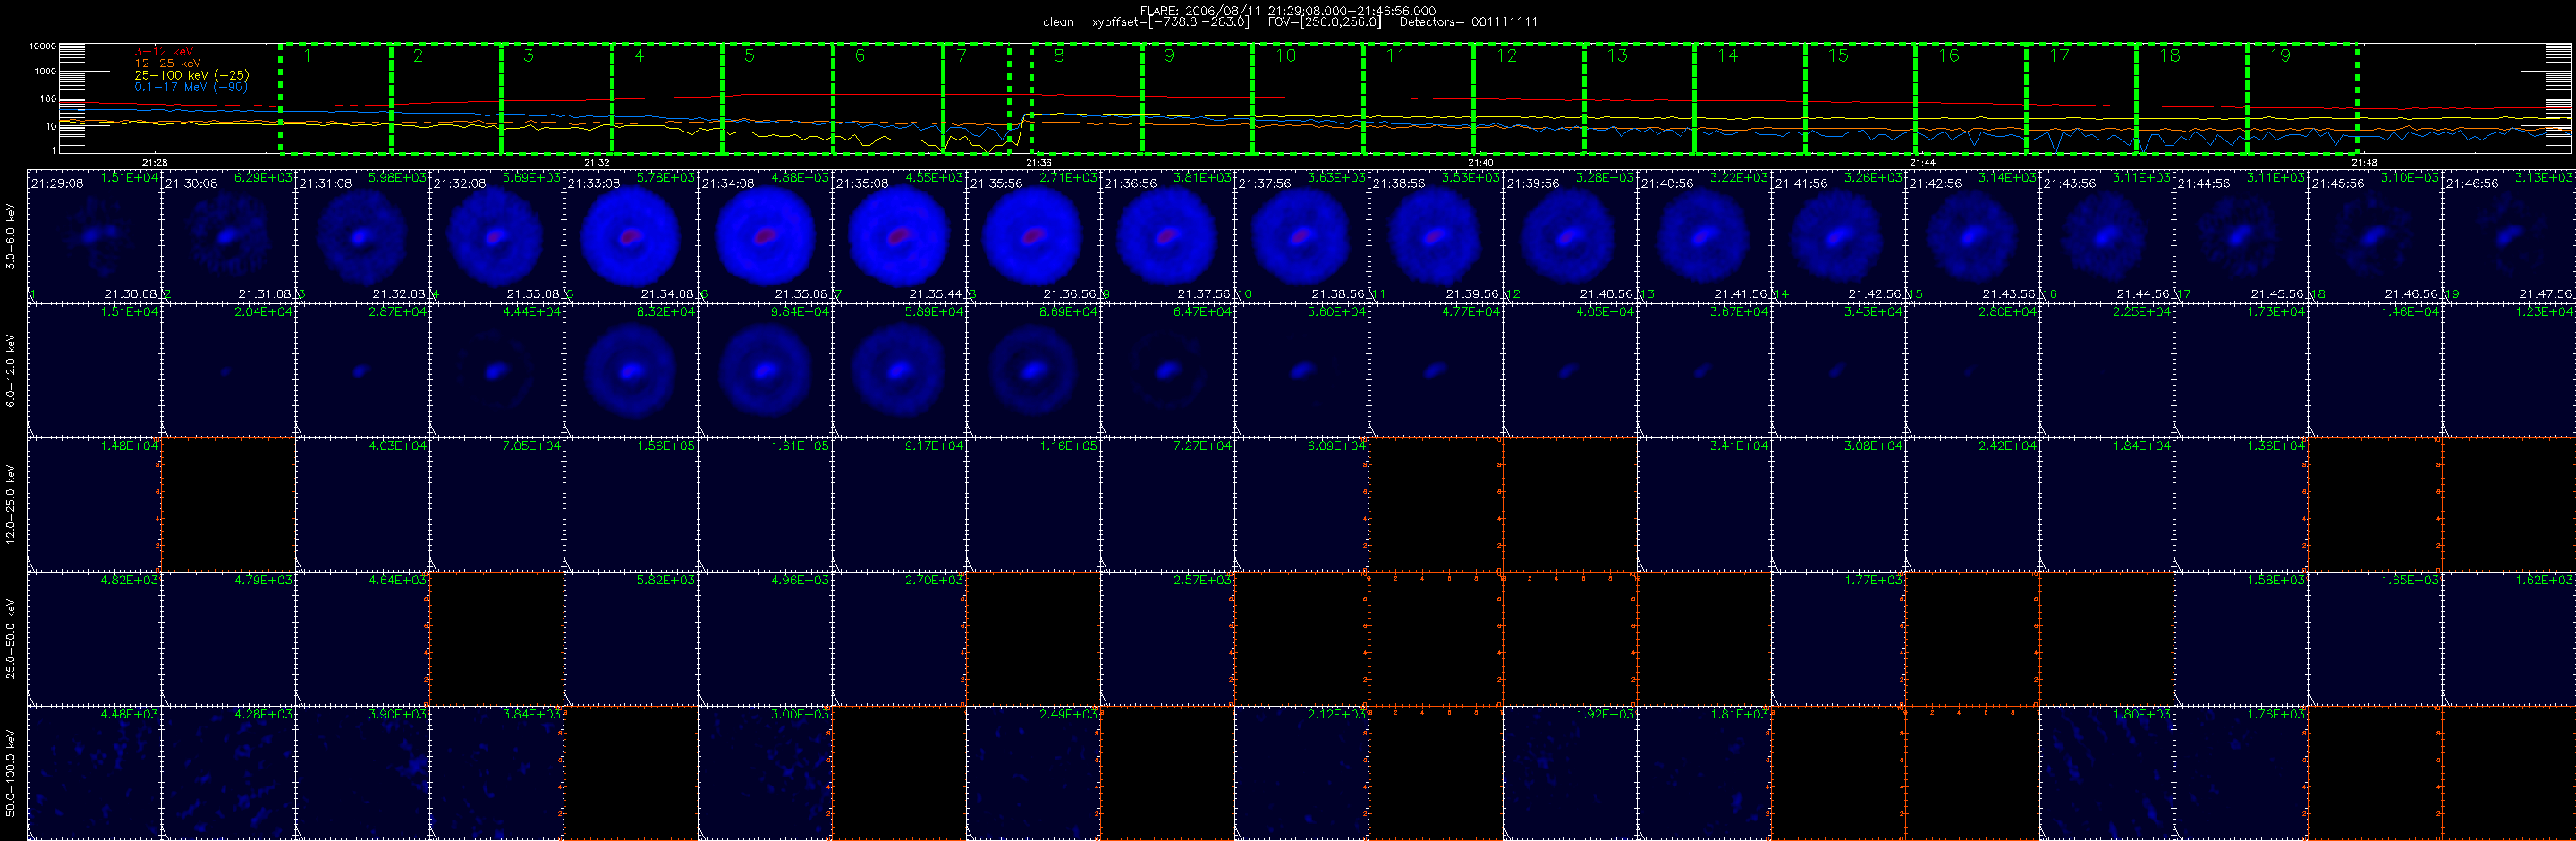Click the 3.0-6.0 keV row label
The width and height of the screenshot is (2576, 841).
pos(10,236)
